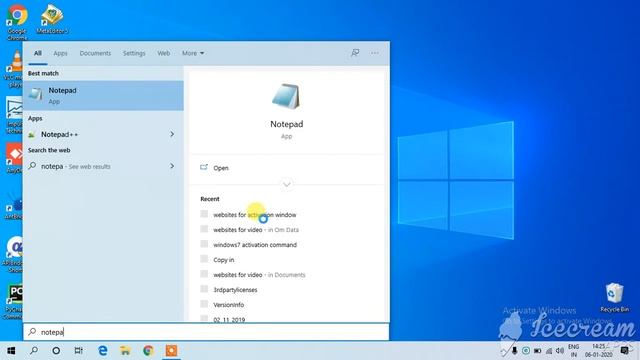Switch to the orange recorder app on taskbar
Viewport: 640px width, 360px height.
(x=171, y=351)
